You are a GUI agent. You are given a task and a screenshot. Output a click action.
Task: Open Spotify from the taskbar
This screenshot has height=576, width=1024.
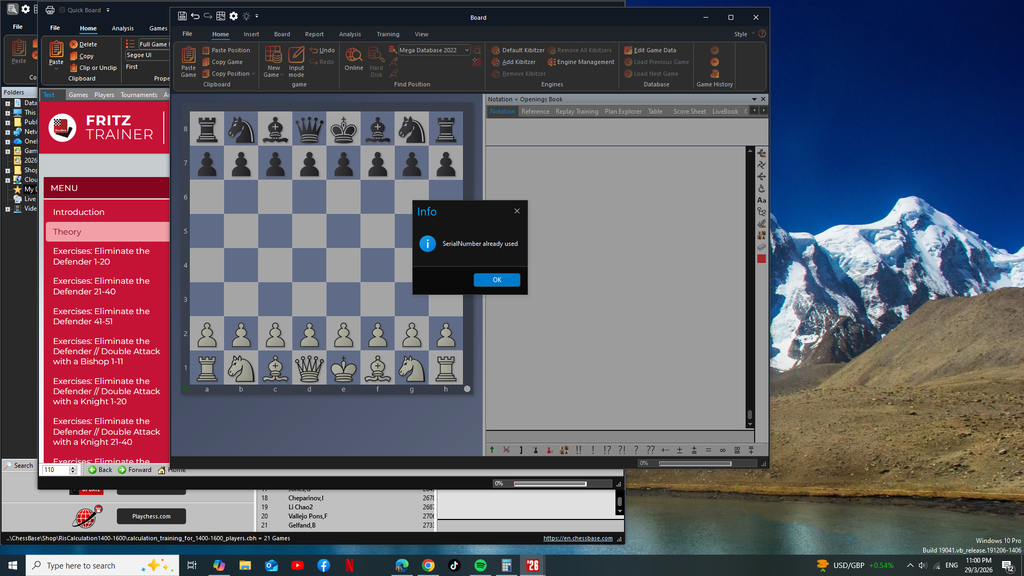click(480, 566)
